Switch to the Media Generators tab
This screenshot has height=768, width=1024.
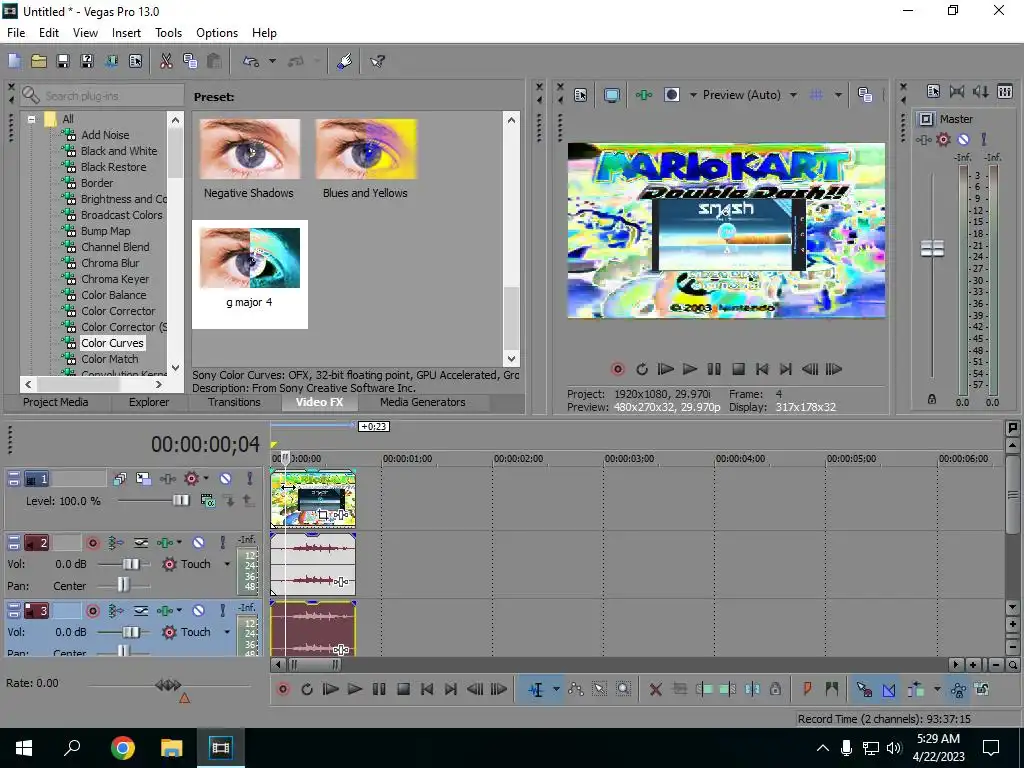[423, 402]
